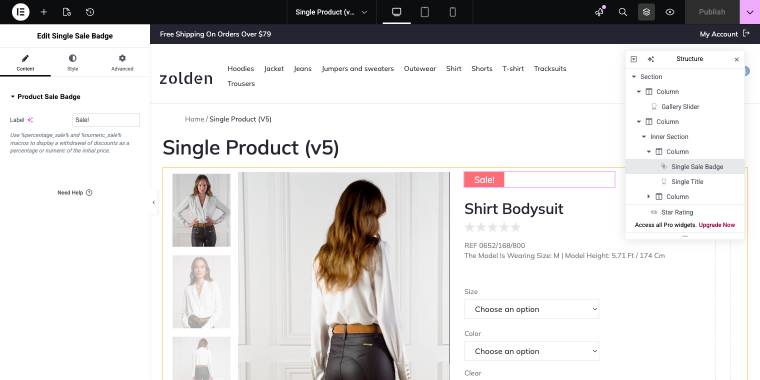Toggle the Structure layers icon
760x380 pixels.
(647, 12)
